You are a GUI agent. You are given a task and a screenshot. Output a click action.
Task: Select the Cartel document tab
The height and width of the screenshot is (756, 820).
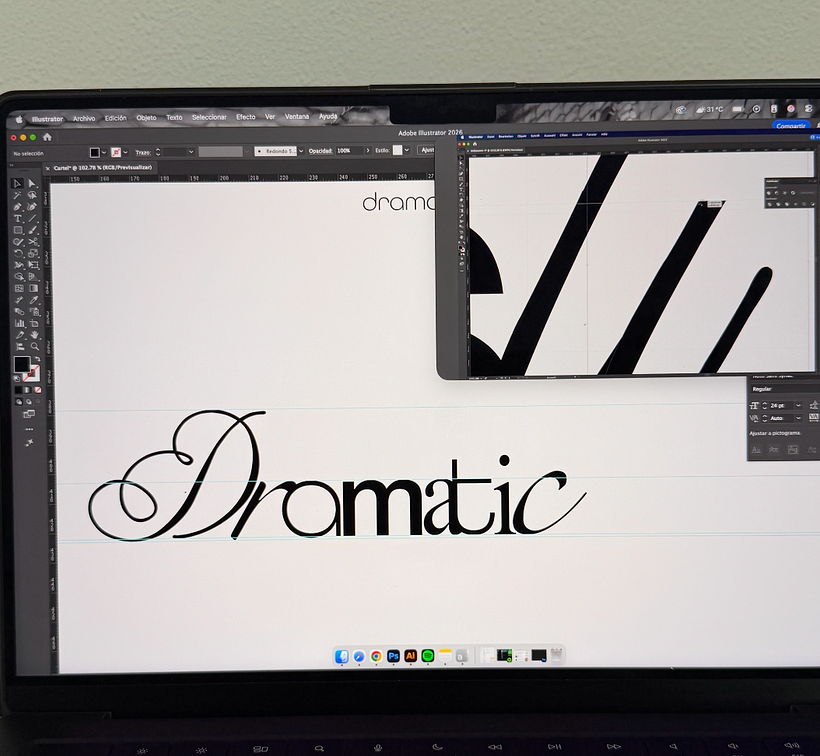pyautogui.click(x=102, y=168)
